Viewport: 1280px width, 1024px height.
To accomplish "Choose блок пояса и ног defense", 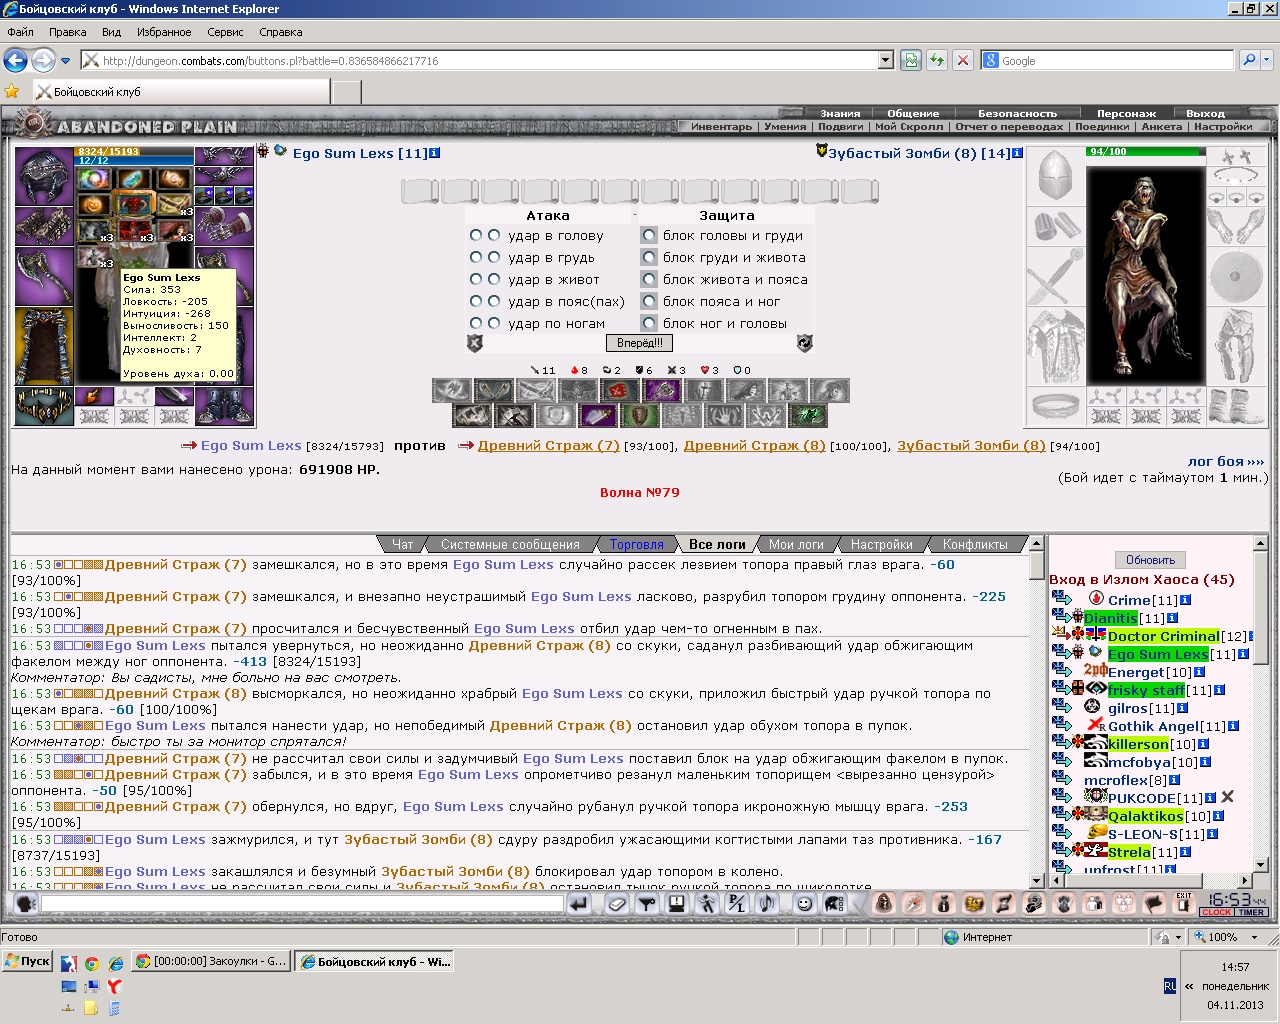I will point(650,301).
